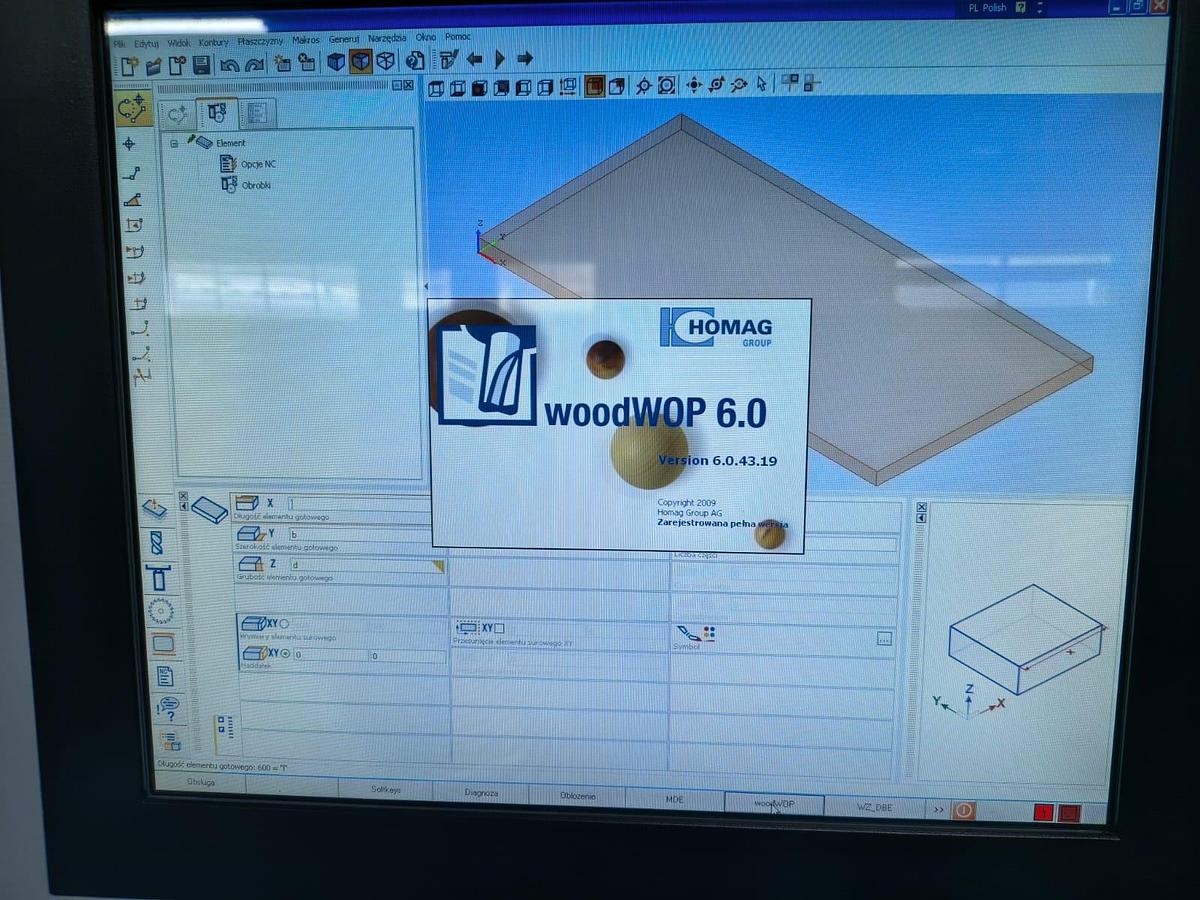Click the left arrow toolbar icon

(475, 59)
